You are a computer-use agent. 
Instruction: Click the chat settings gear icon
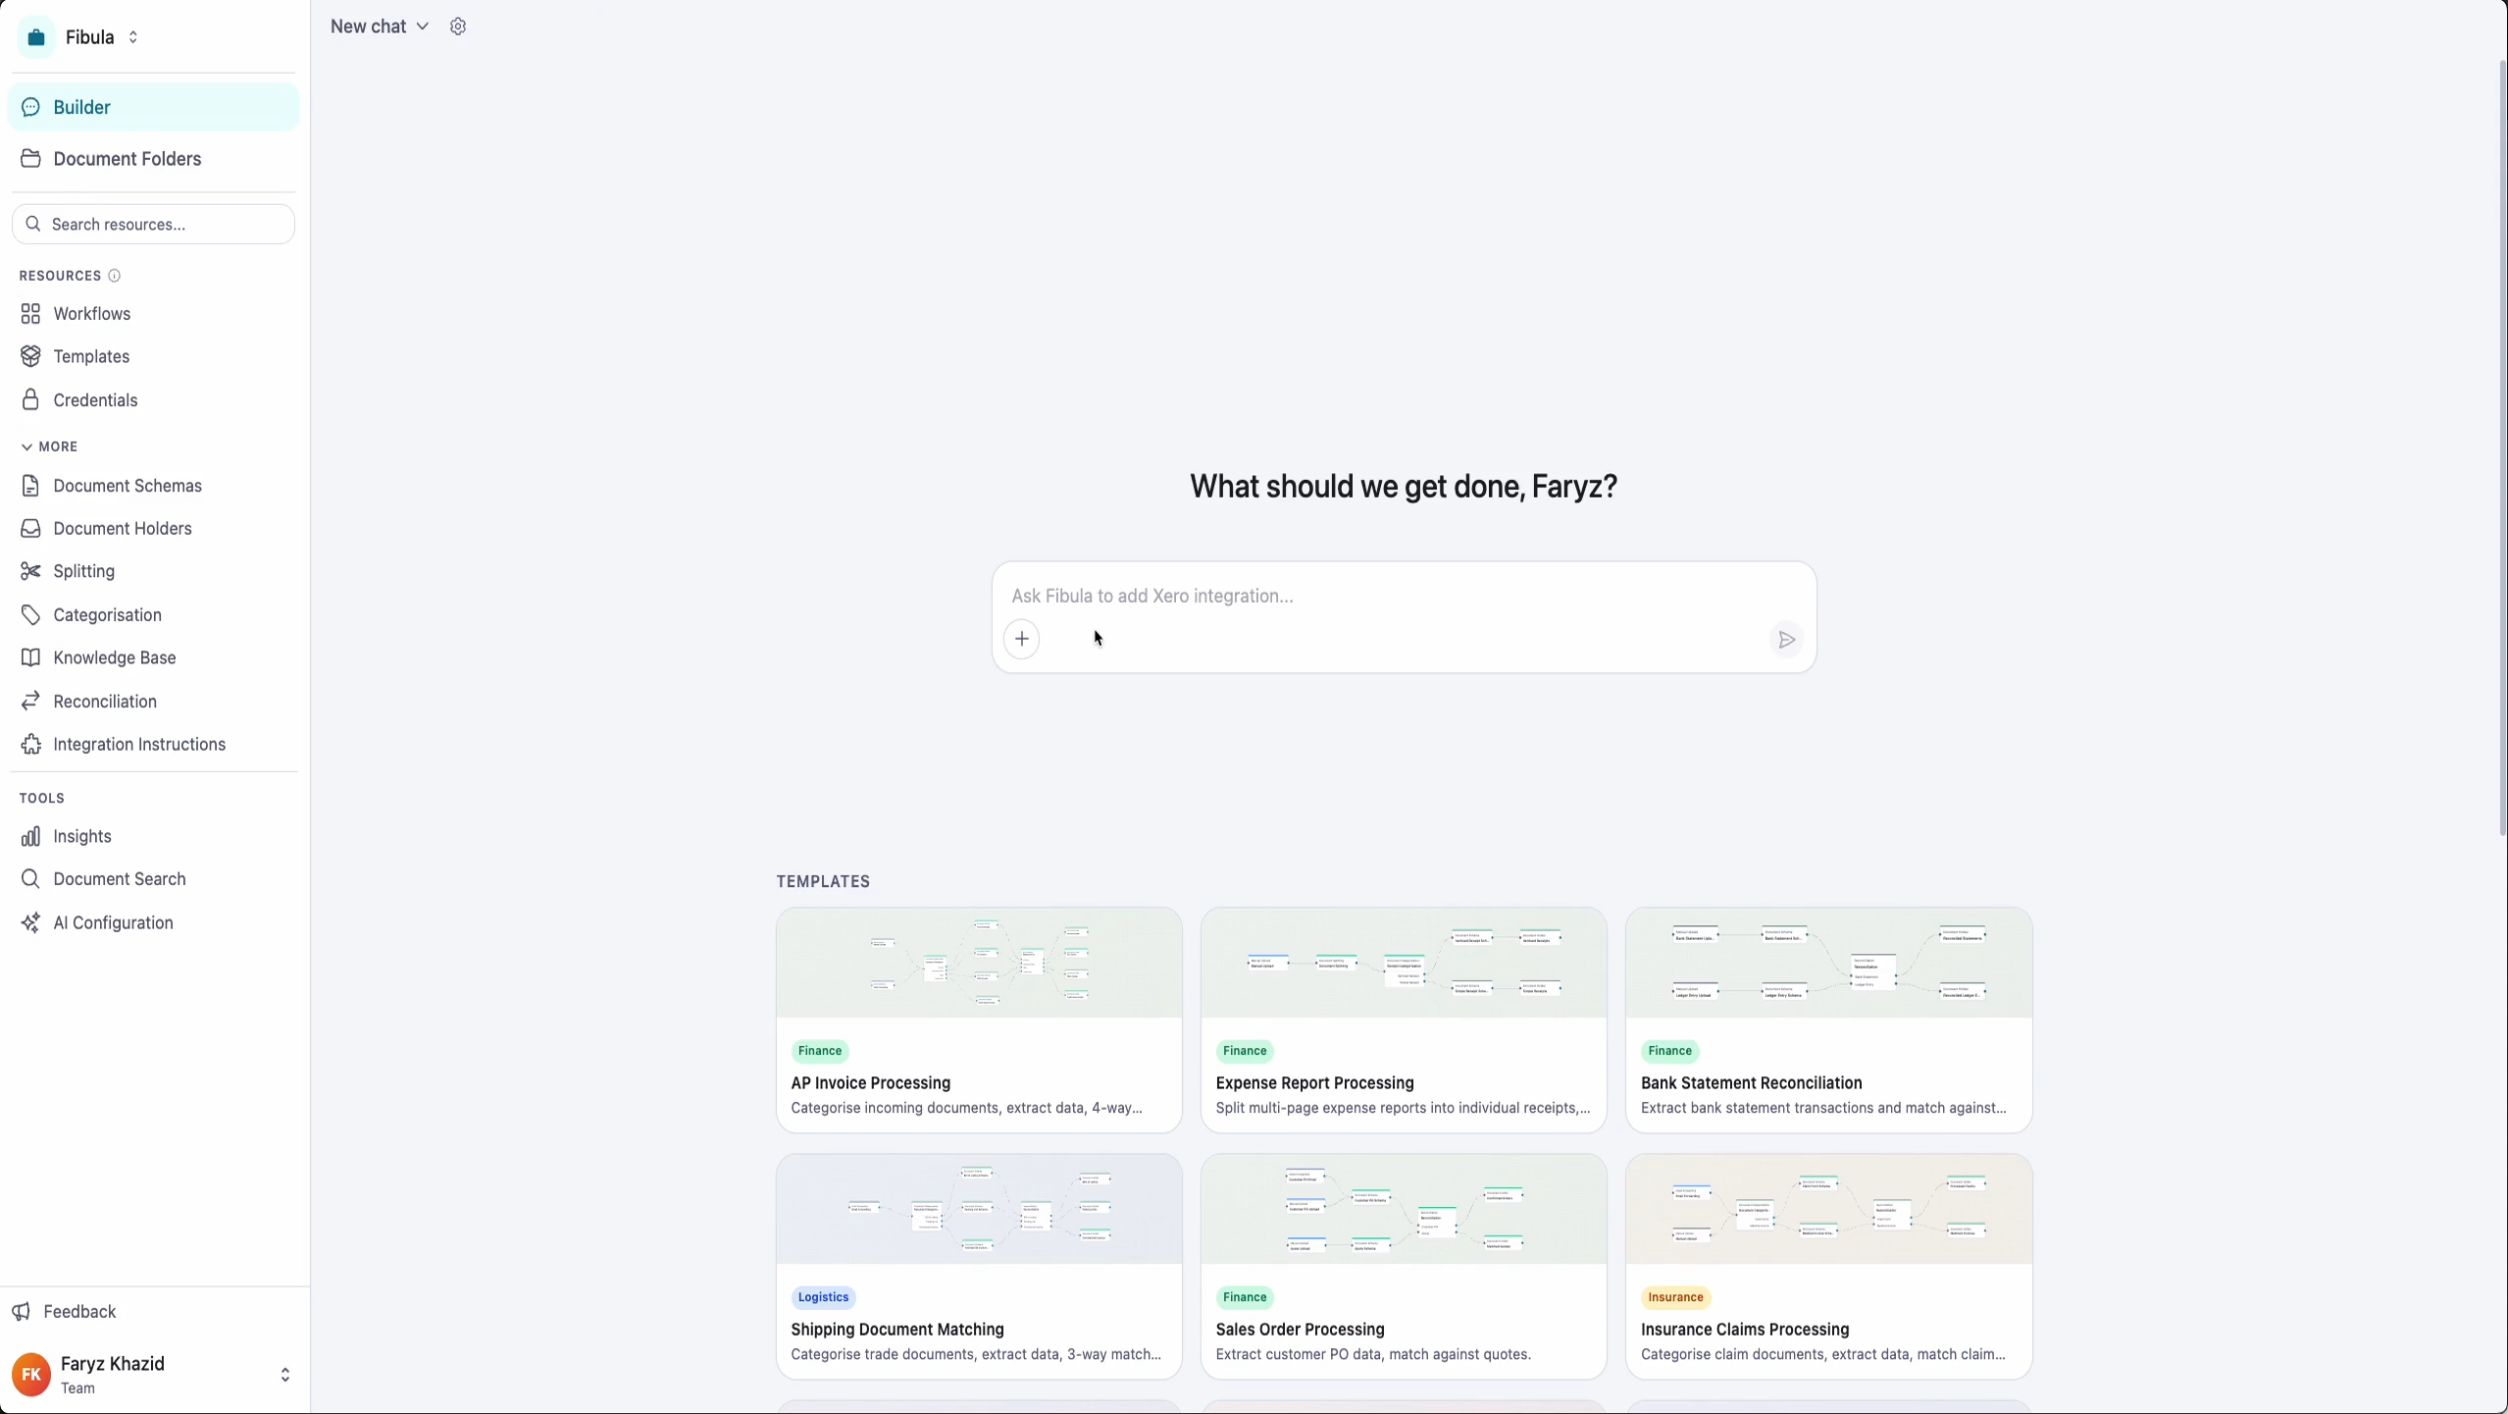458,27
